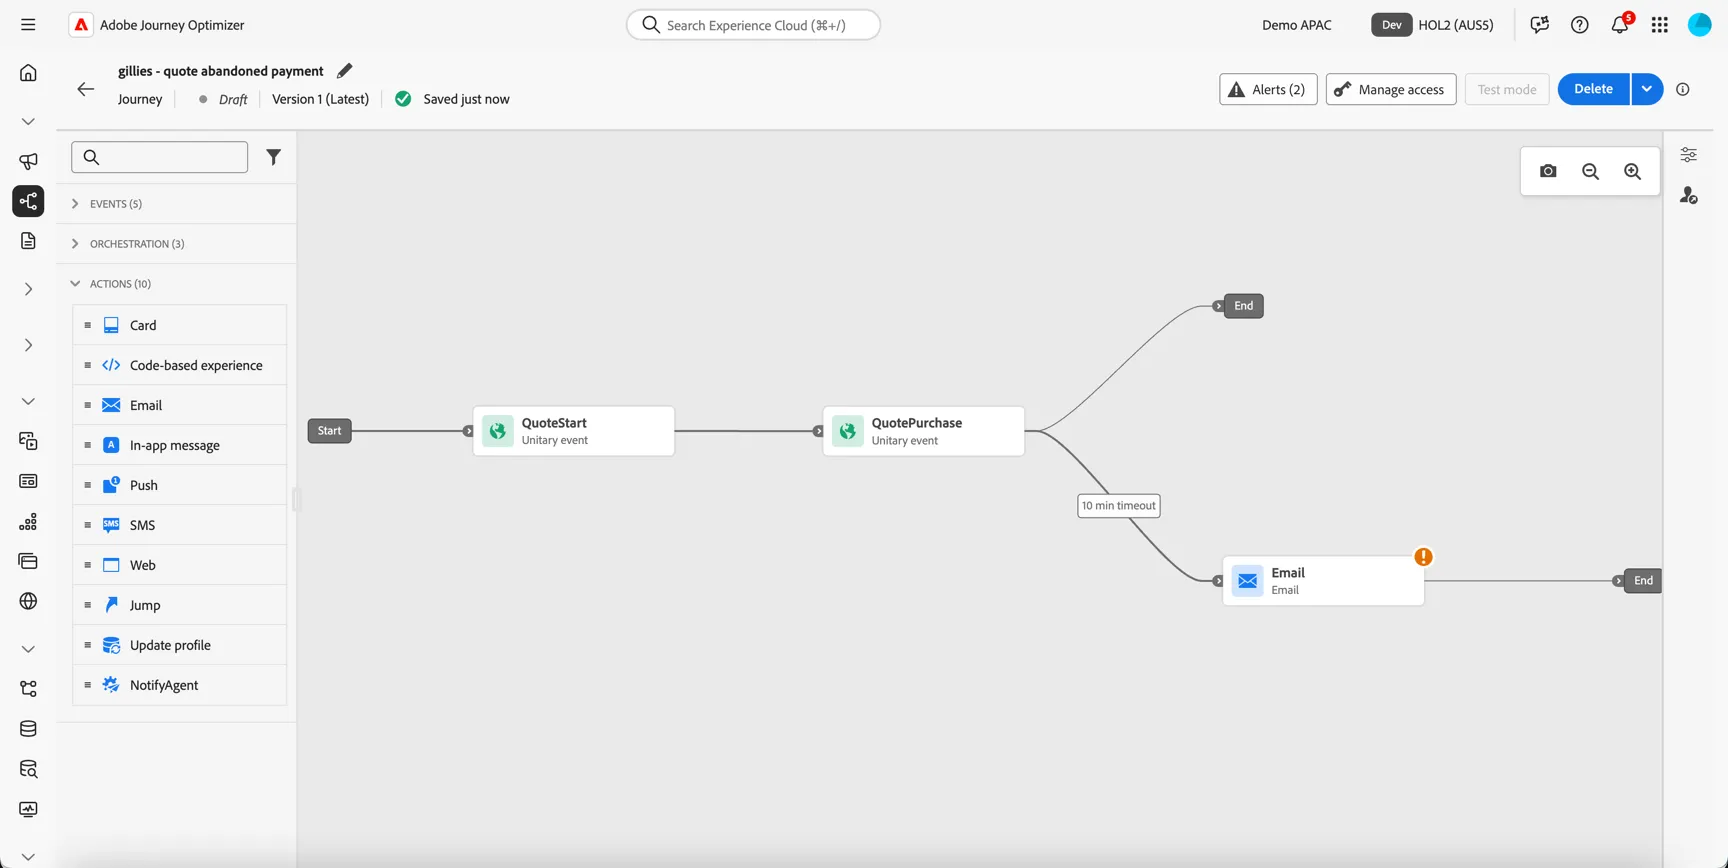Screen dimensions: 1728x868
Task: Click the Manage access button
Action: click(1391, 89)
